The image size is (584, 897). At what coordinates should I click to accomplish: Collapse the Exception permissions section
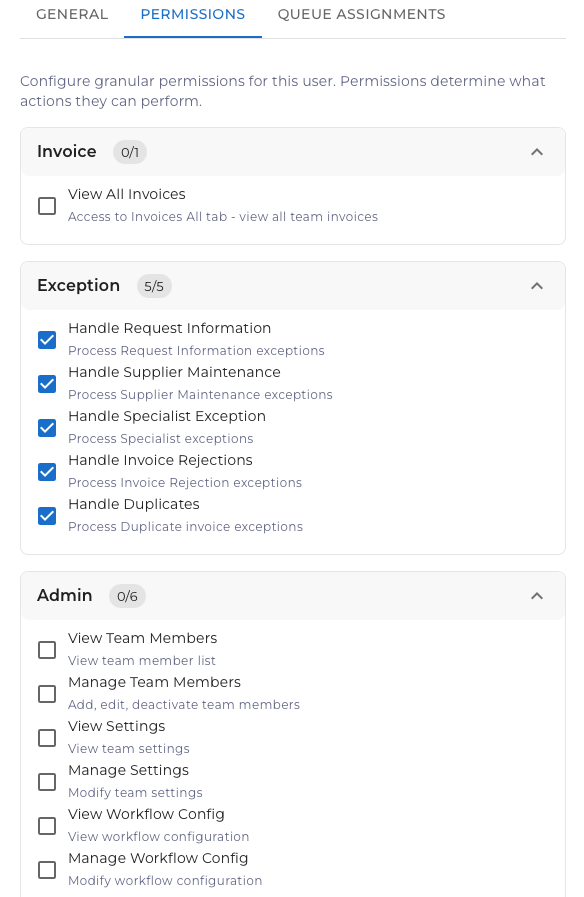click(537, 285)
